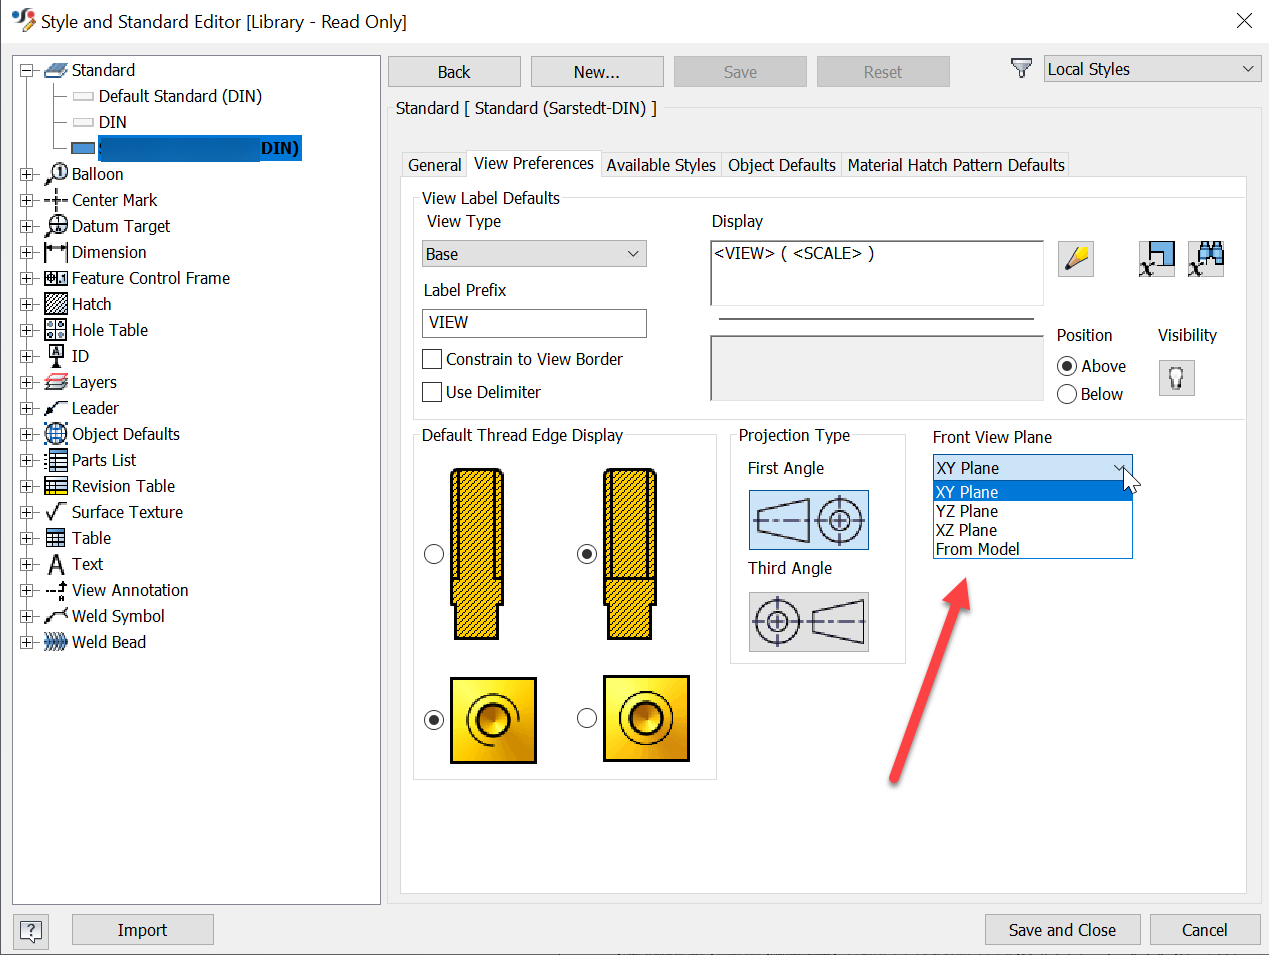This screenshot has height=955, width=1269.
Task: Open the help question mark button
Action: click(x=30, y=930)
